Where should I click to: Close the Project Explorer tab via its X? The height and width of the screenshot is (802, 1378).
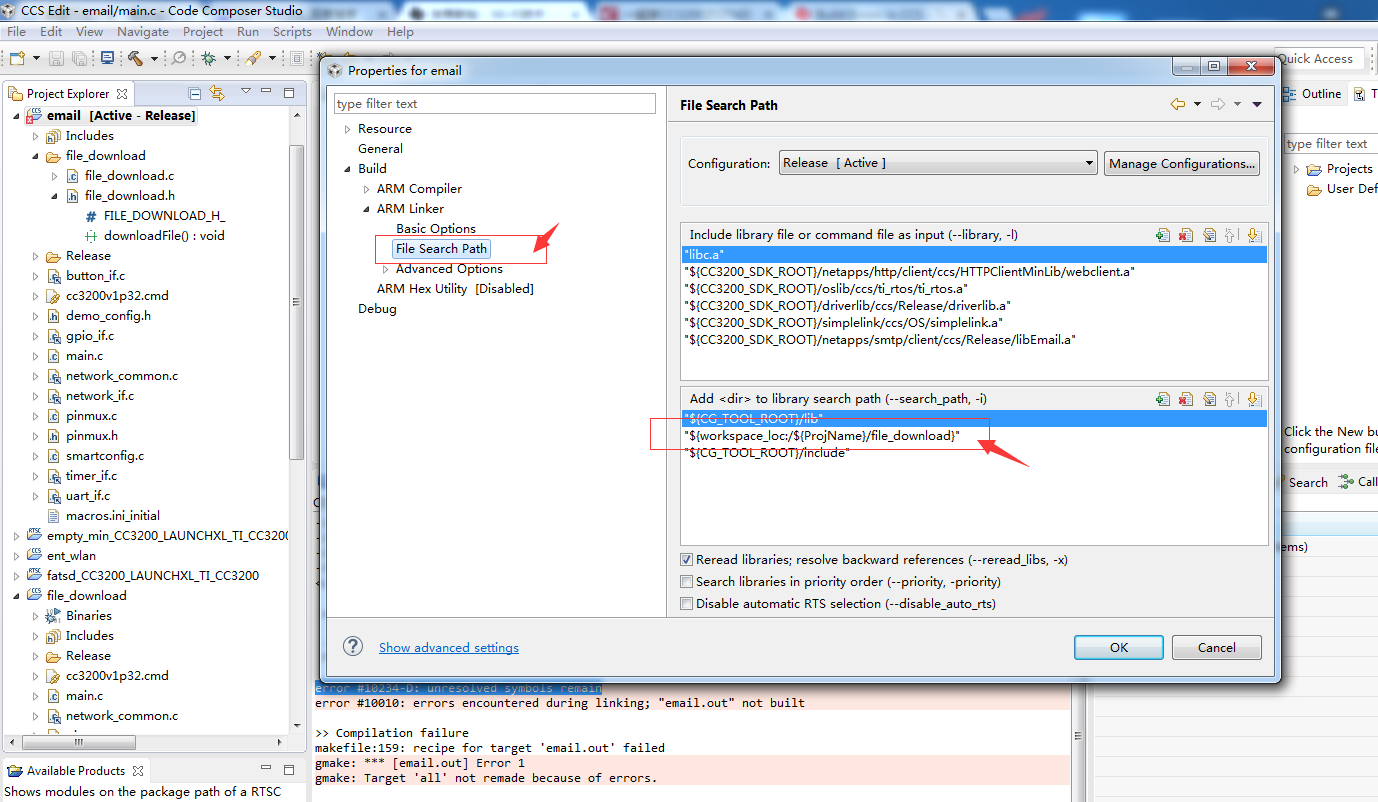click(122, 94)
